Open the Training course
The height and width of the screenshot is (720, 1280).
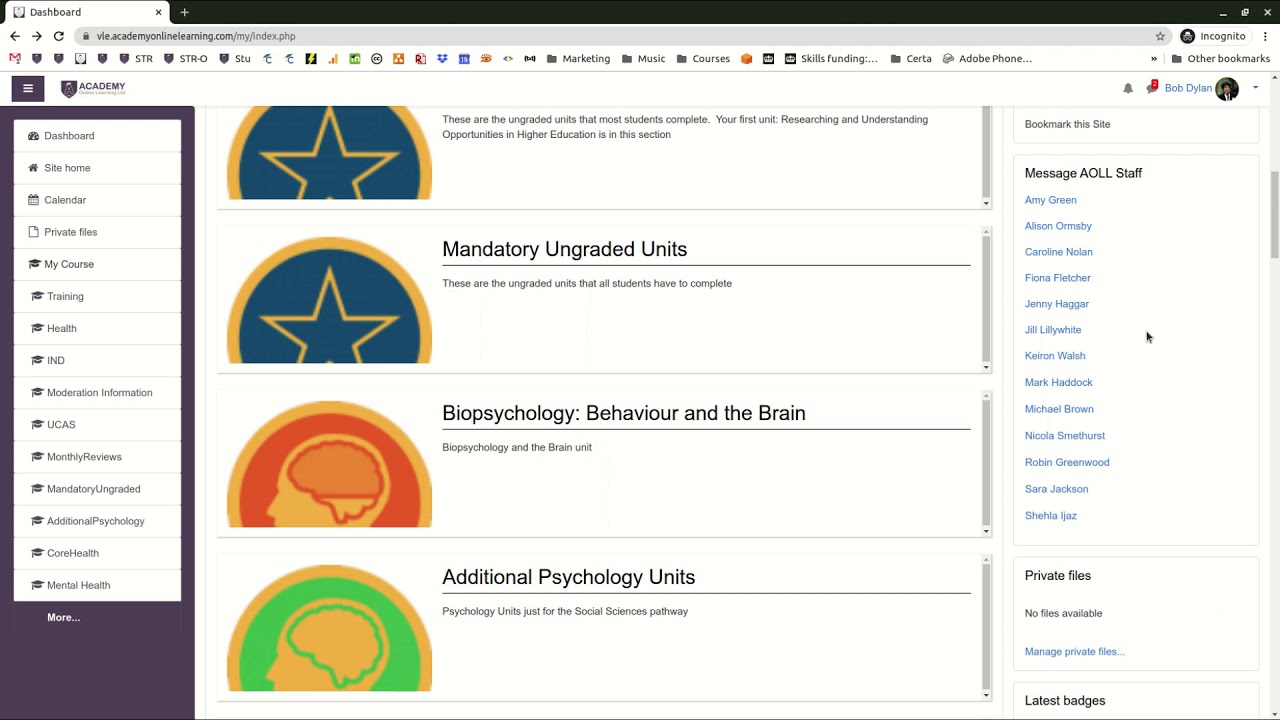[x=97, y=296]
